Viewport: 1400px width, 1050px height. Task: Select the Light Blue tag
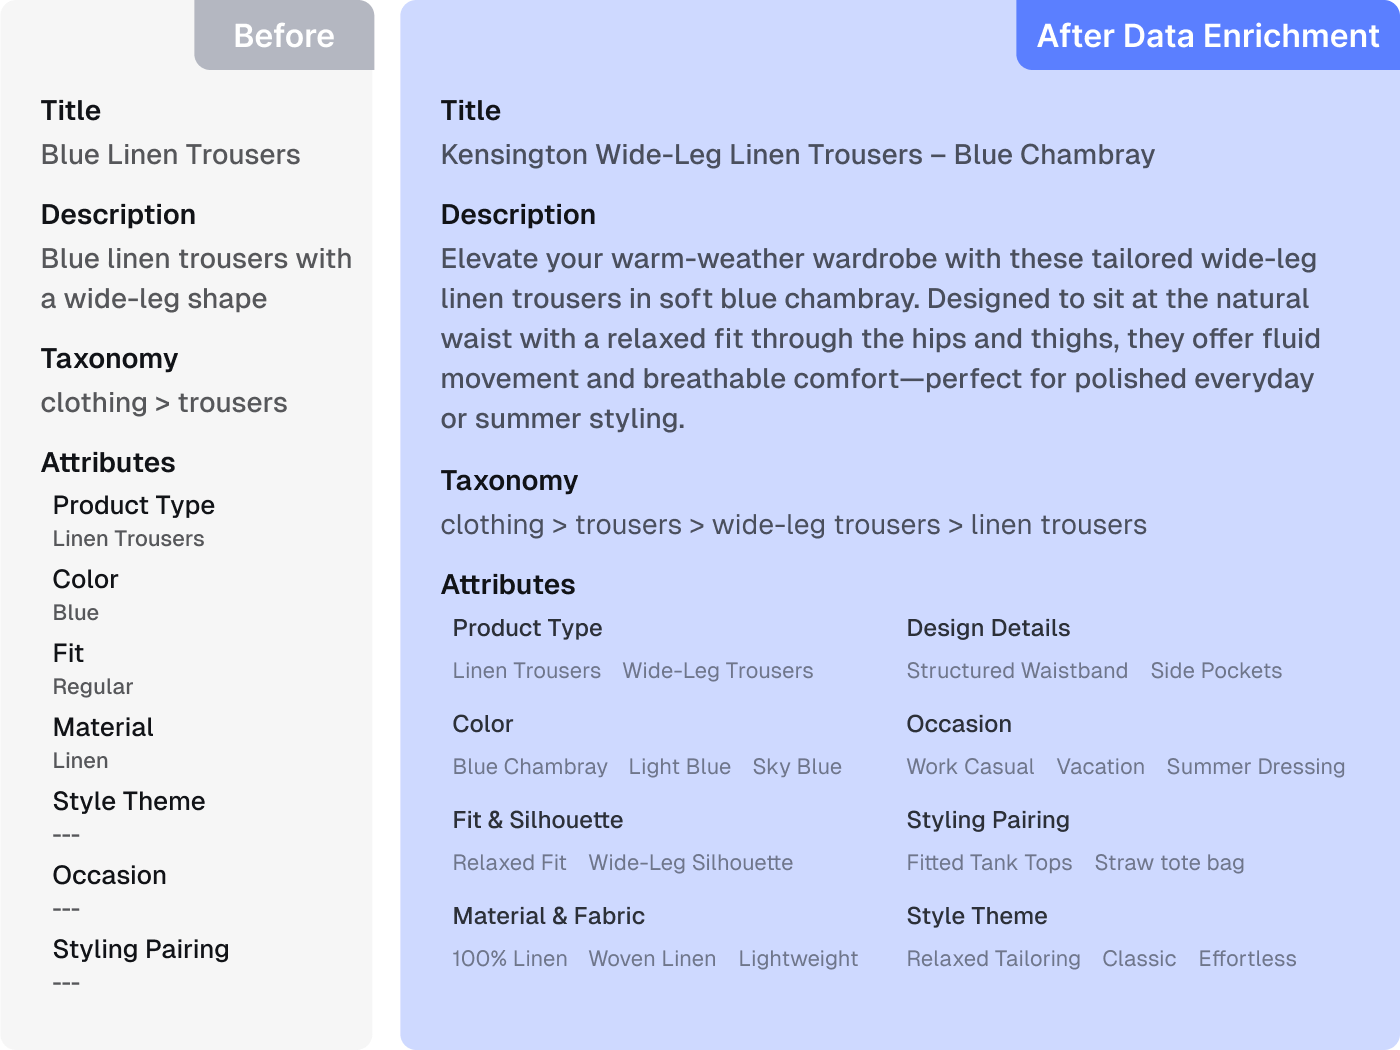coord(679,767)
